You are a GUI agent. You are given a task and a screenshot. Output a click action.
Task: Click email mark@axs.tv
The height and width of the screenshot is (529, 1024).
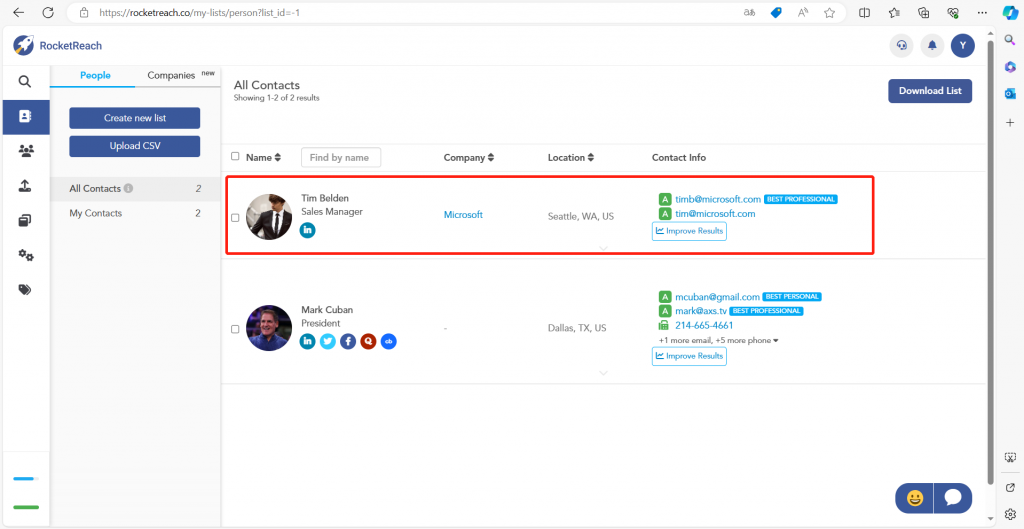tap(701, 311)
